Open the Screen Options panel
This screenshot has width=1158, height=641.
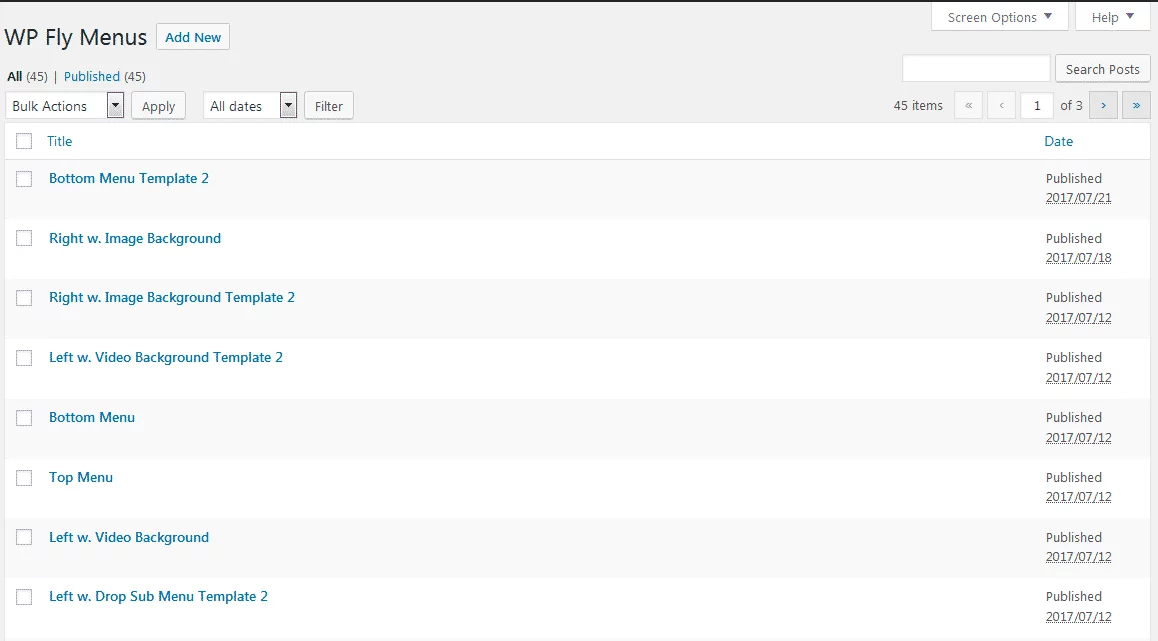point(998,16)
